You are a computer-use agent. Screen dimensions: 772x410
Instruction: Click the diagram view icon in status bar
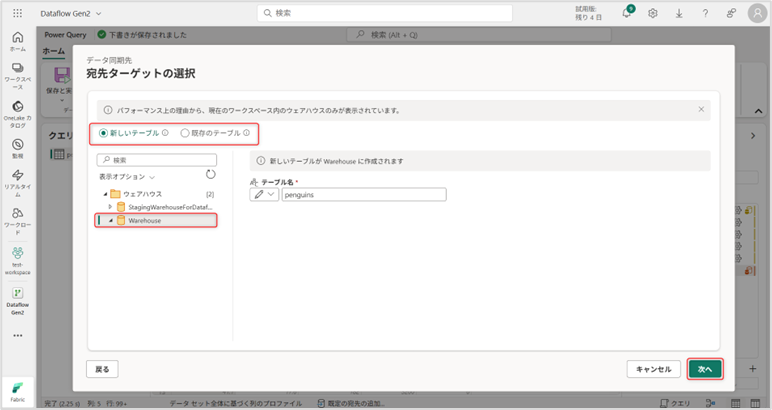(x=710, y=403)
